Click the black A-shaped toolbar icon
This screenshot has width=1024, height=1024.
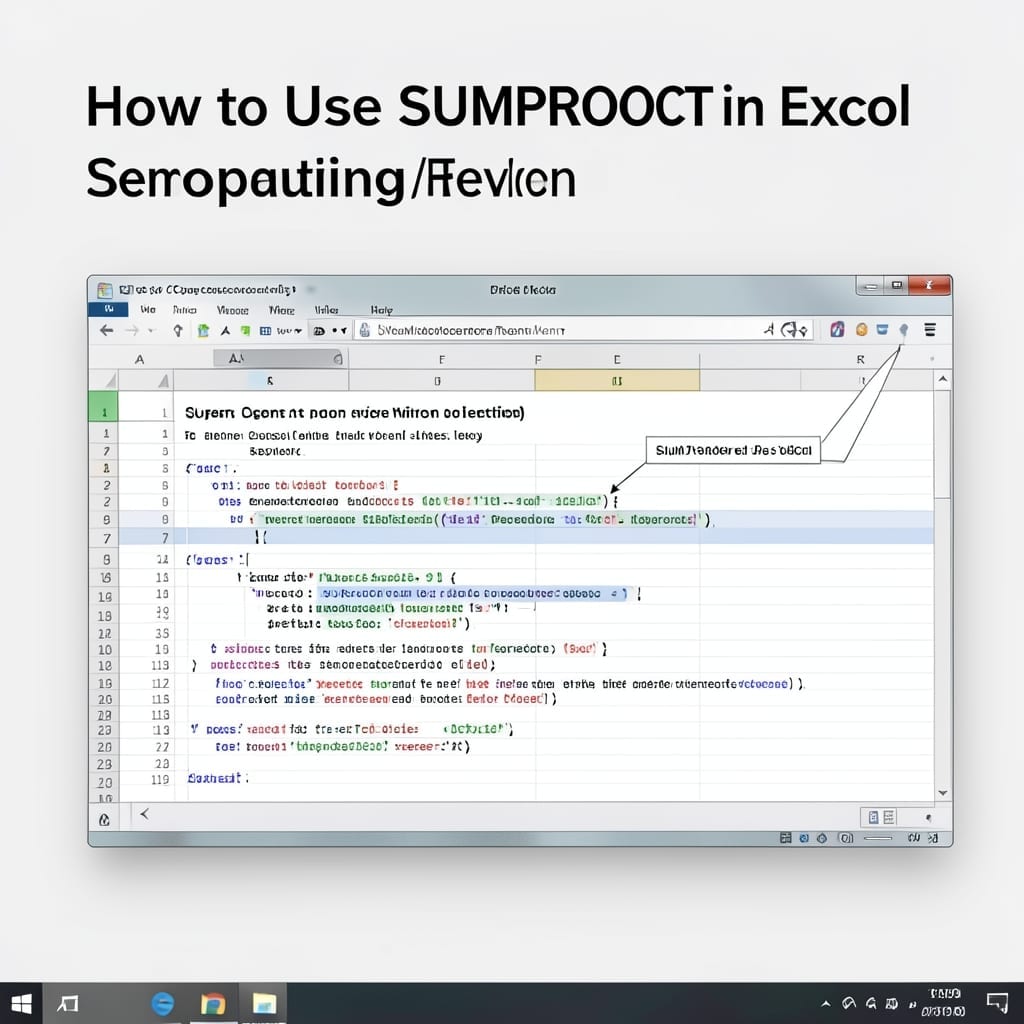pyautogui.click(x=225, y=330)
